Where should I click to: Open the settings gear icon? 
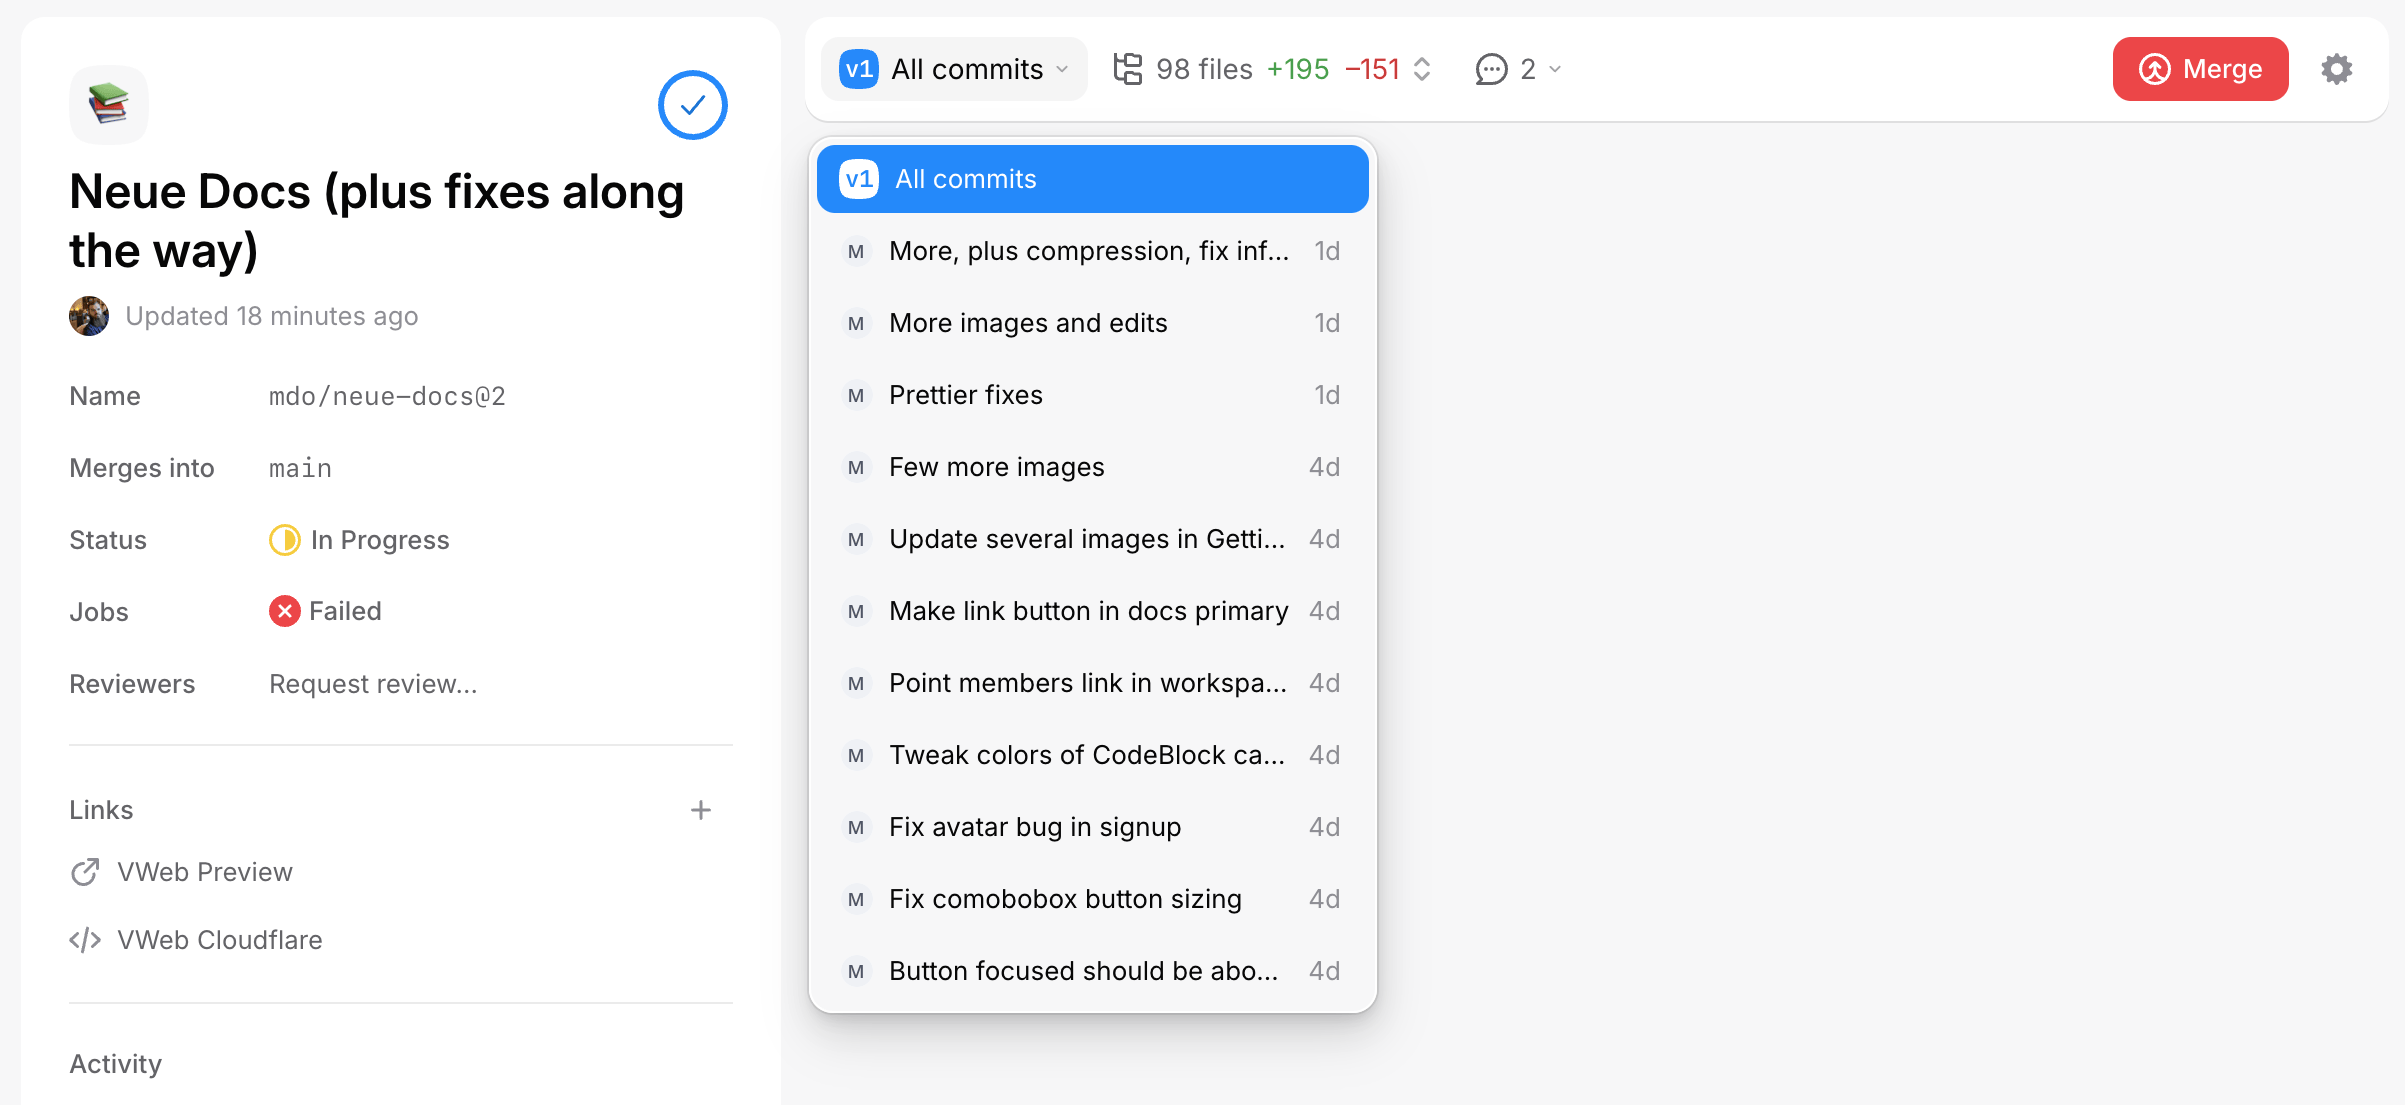pyautogui.click(x=2336, y=69)
